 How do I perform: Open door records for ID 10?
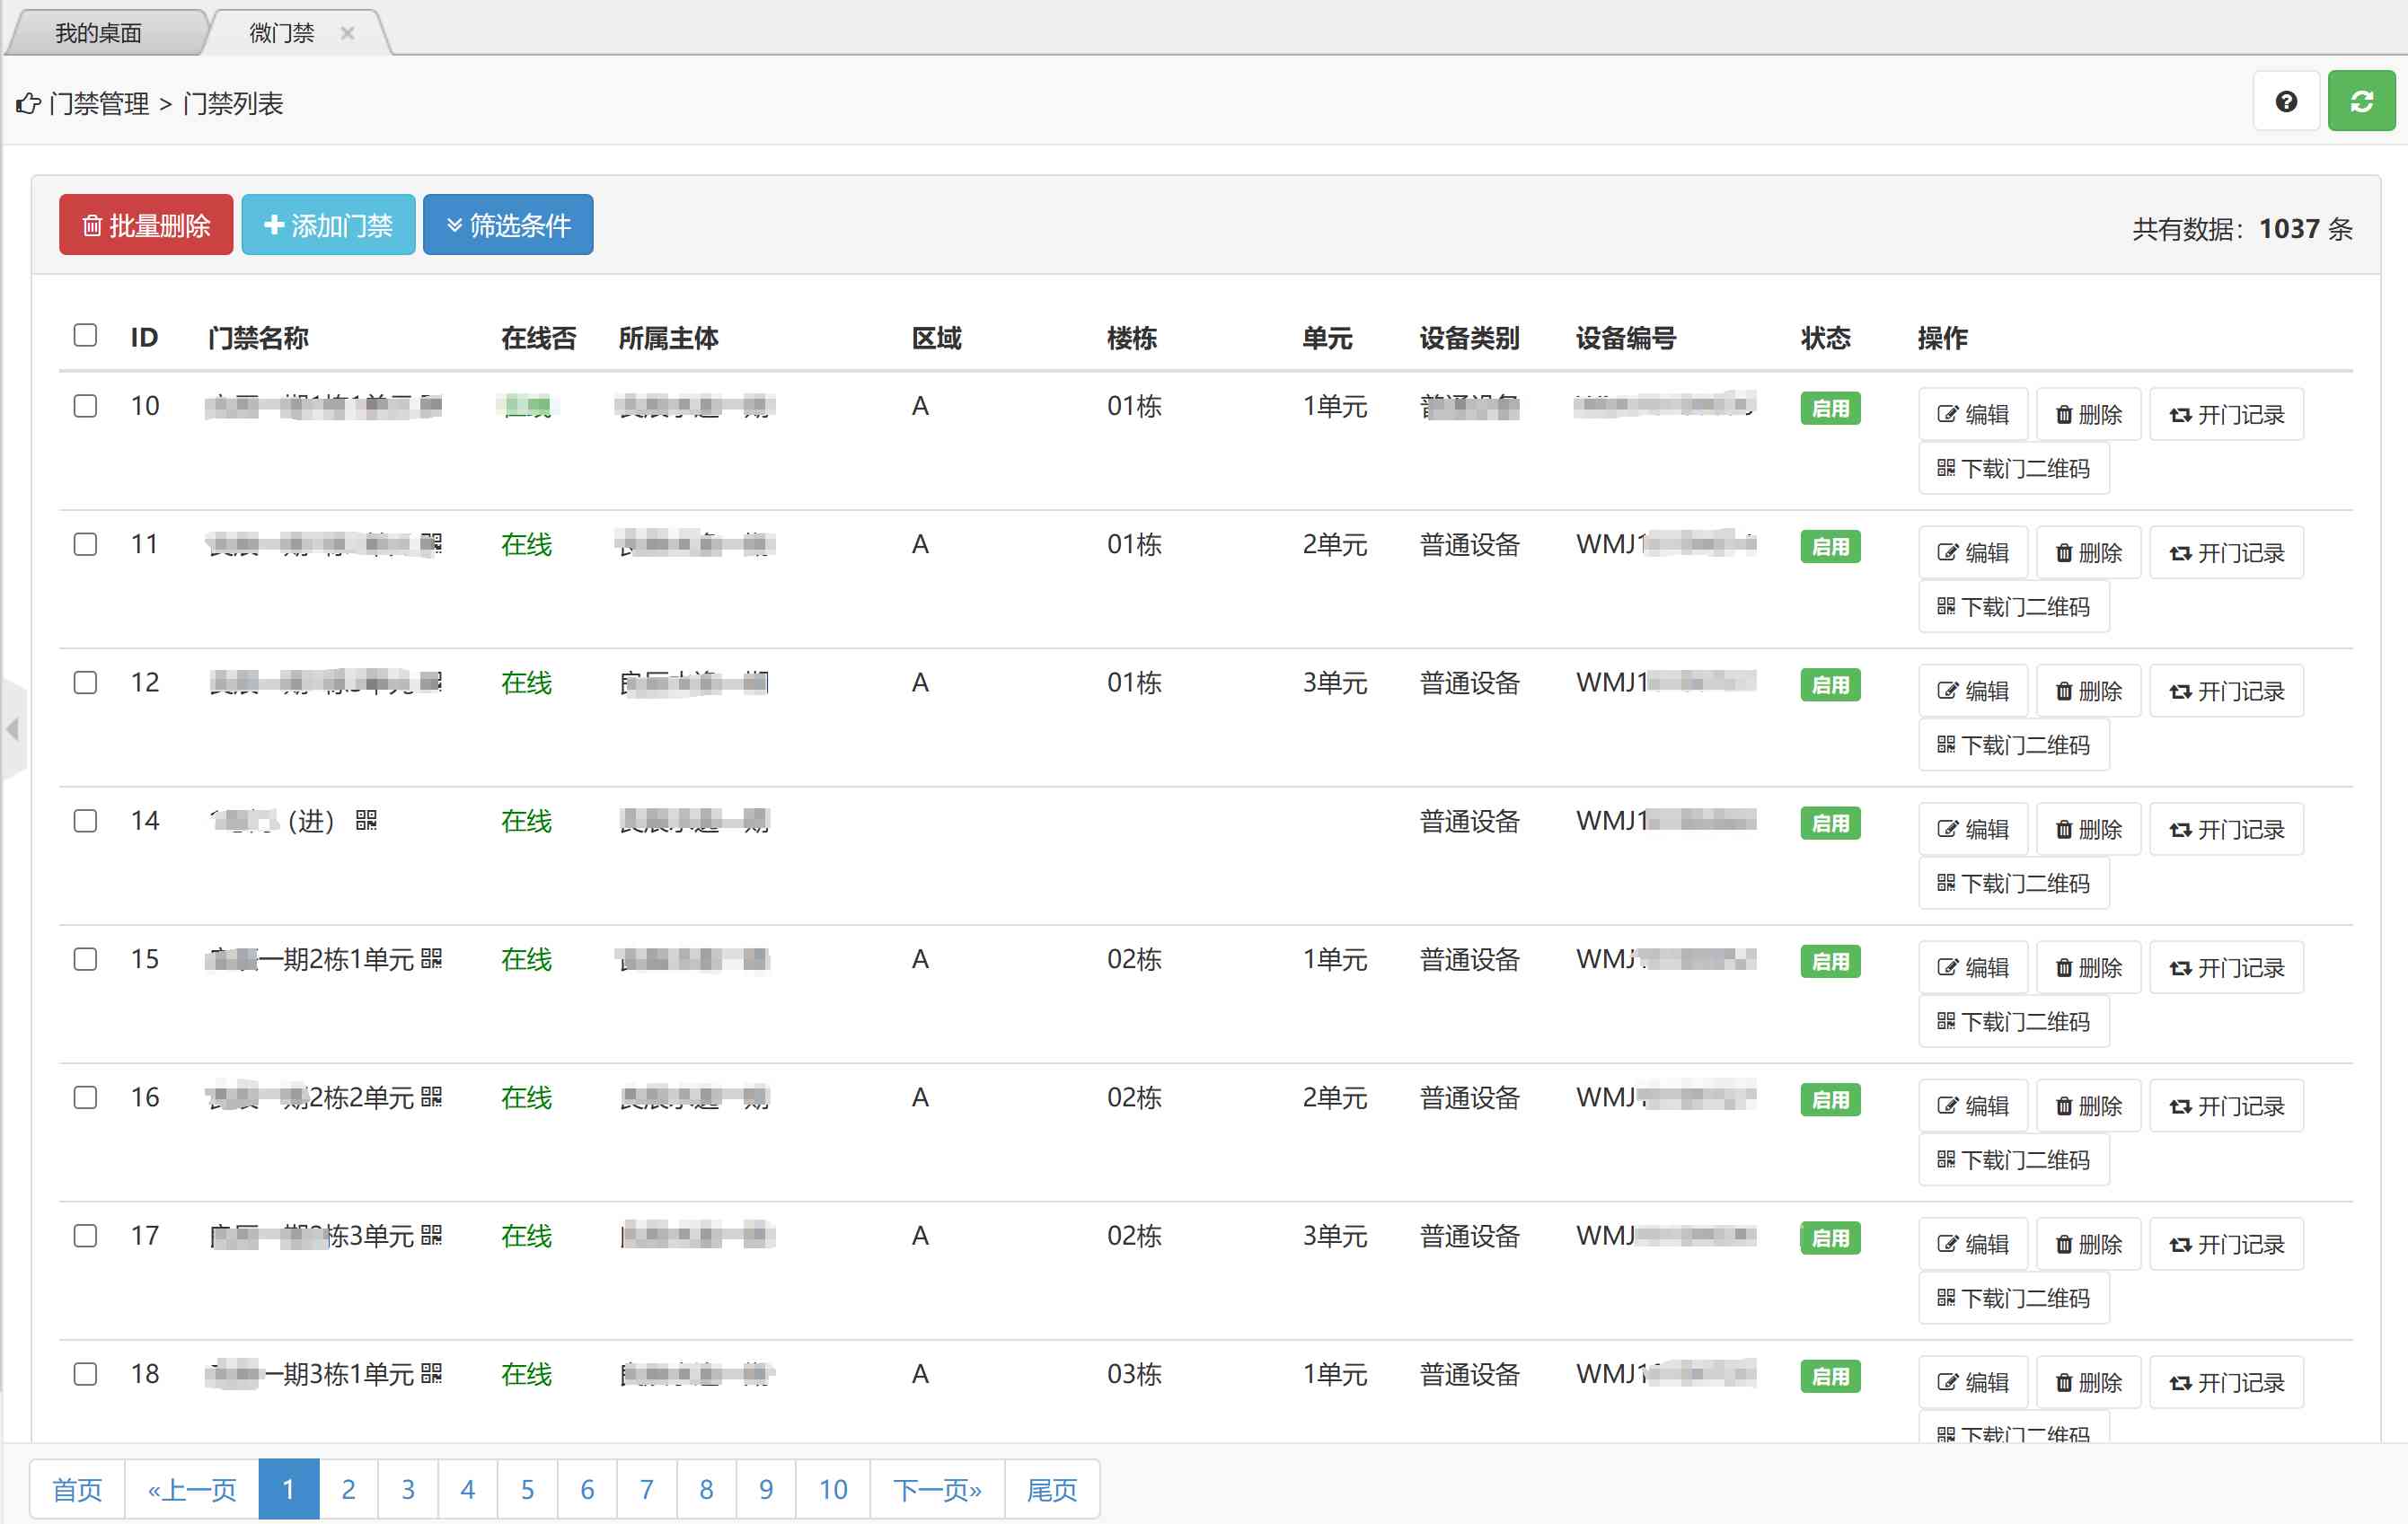(x=2226, y=414)
